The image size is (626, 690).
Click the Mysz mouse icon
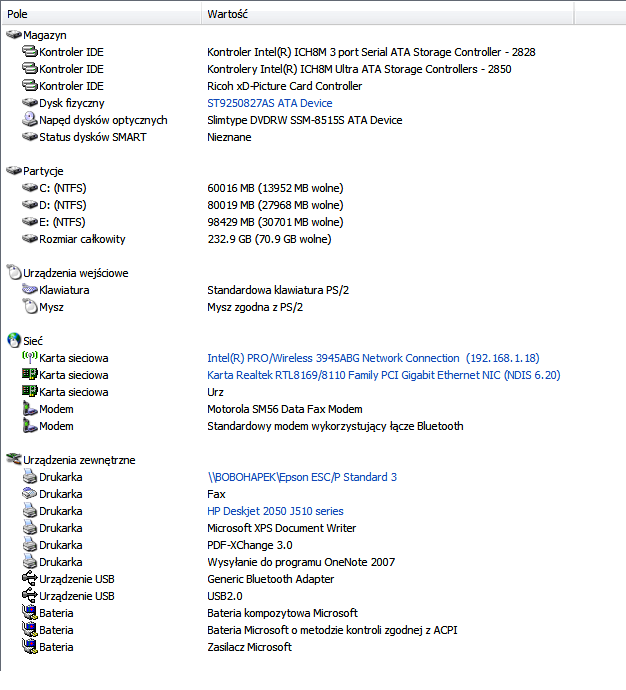30,306
